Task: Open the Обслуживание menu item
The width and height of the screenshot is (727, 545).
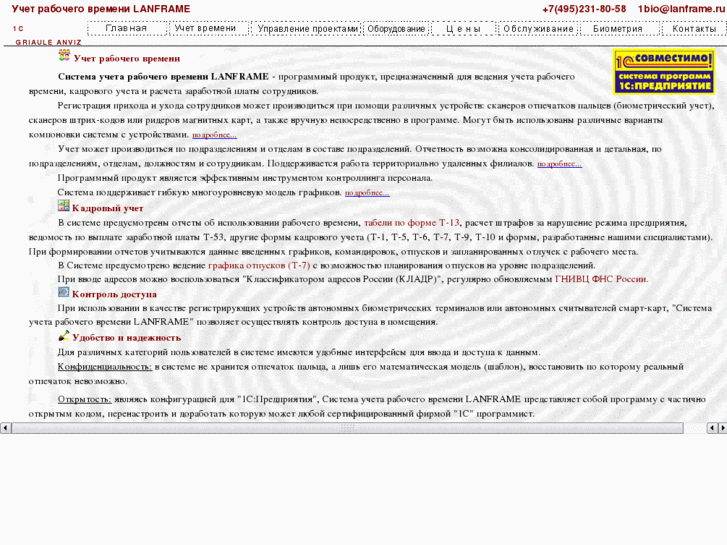Action: click(538, 28)
